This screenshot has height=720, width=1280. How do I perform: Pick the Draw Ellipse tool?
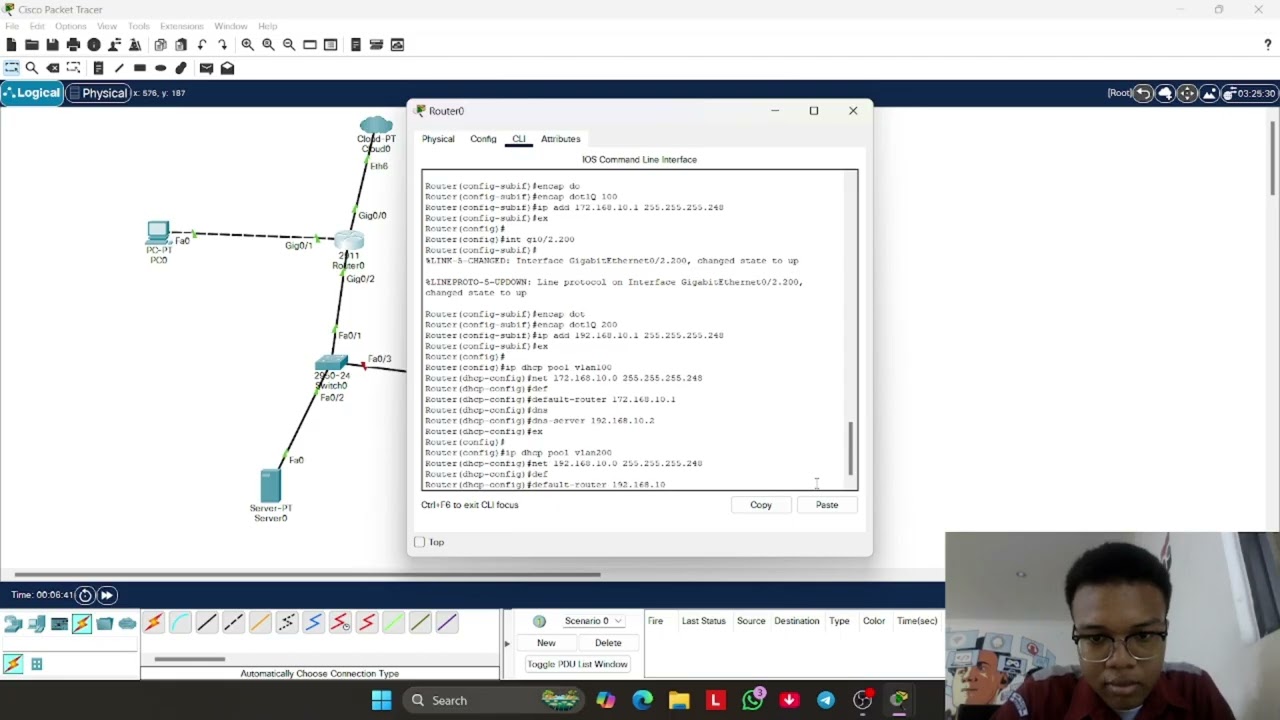point(160,68)
